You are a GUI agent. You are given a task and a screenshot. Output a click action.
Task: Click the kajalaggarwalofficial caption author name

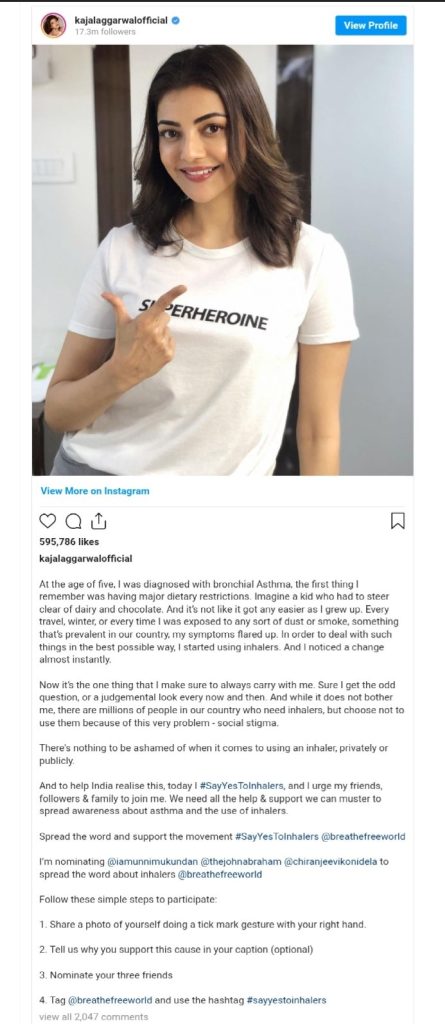tap(86, 559)
